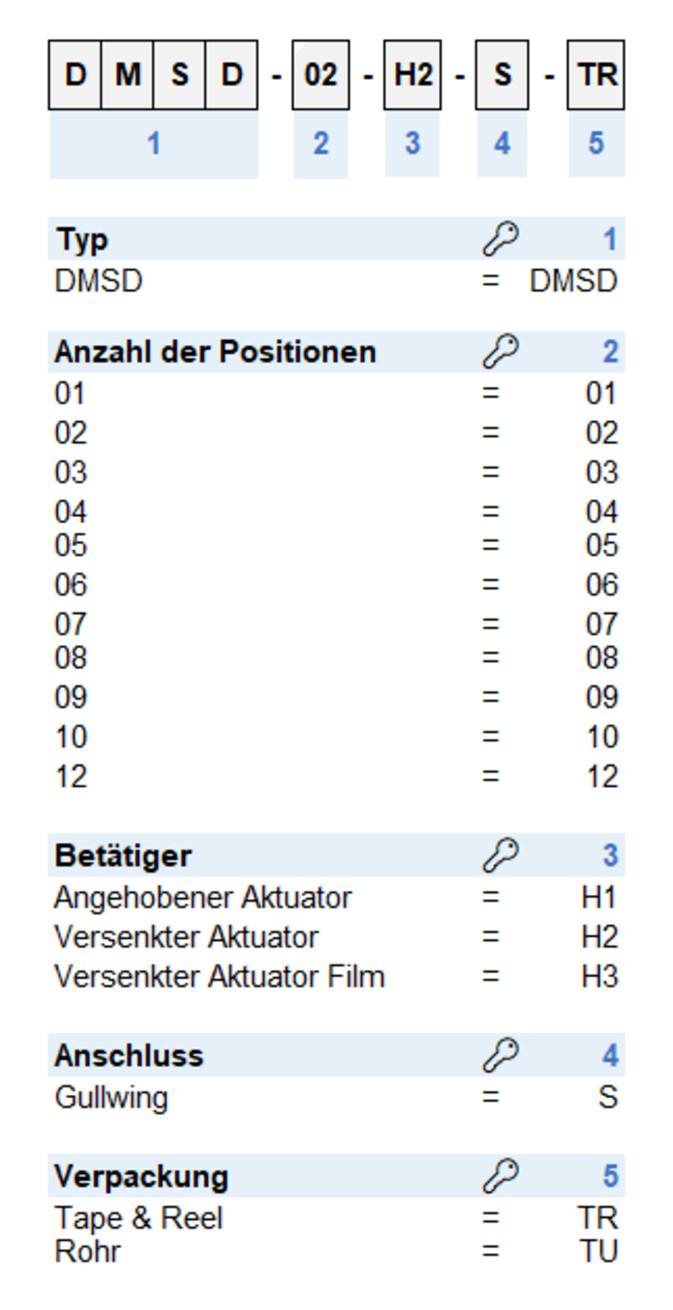Screen dimensions: 673x1310
Task: Click segment number 3 below H2
Action: 412,144
